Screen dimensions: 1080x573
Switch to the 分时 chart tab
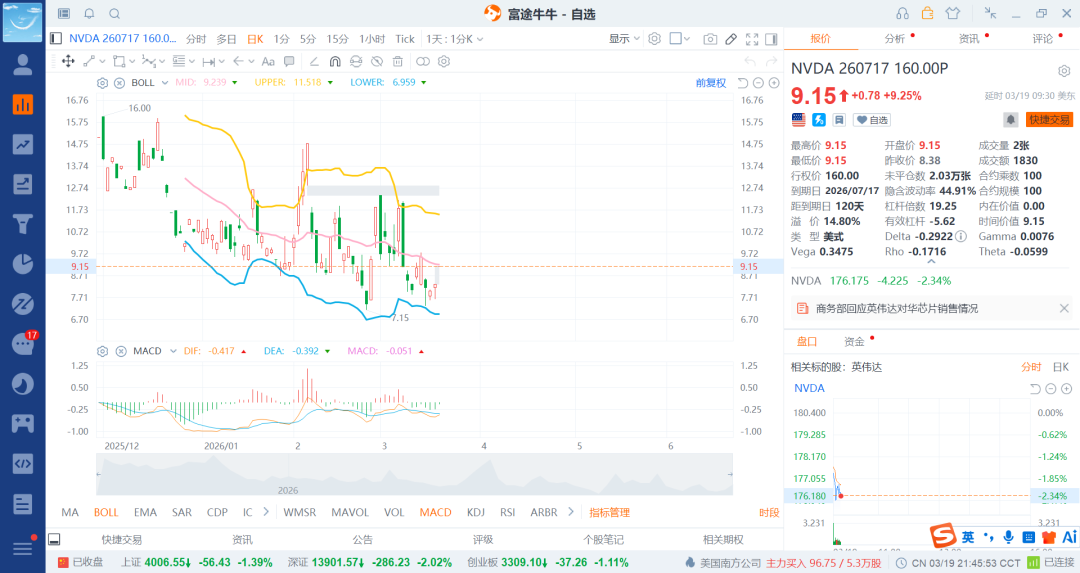tap(196, 39)
